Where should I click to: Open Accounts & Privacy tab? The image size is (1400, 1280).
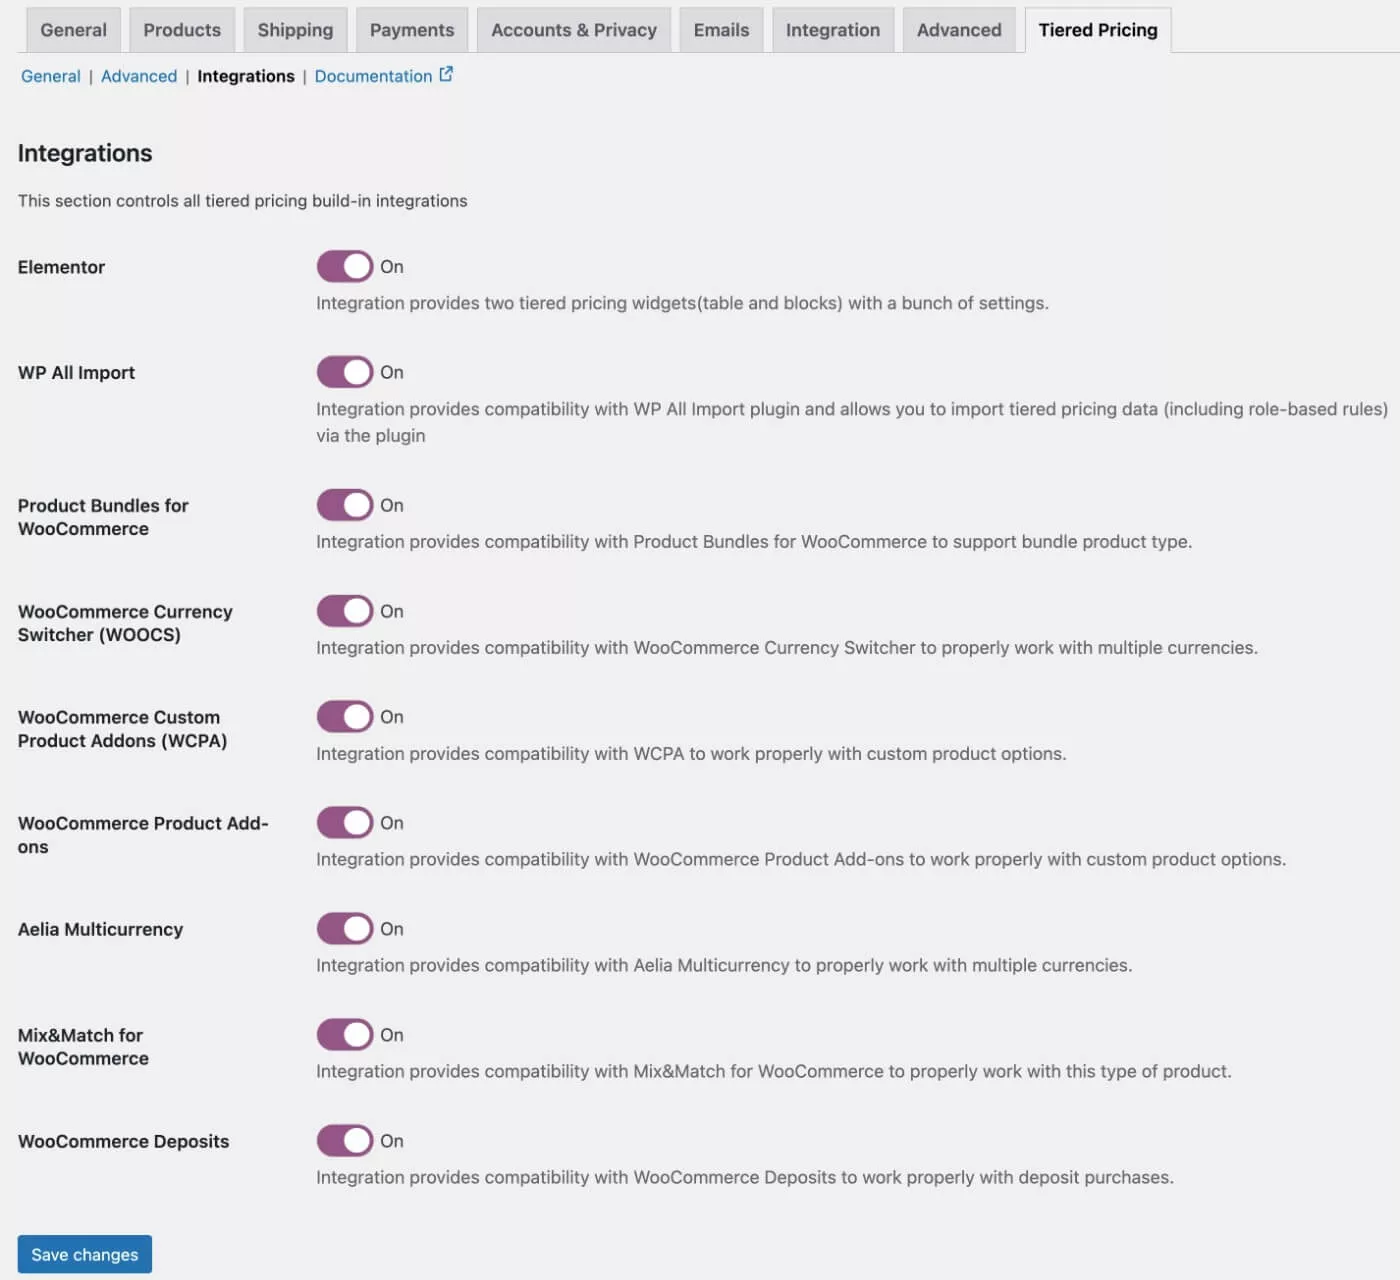point(574,30)
